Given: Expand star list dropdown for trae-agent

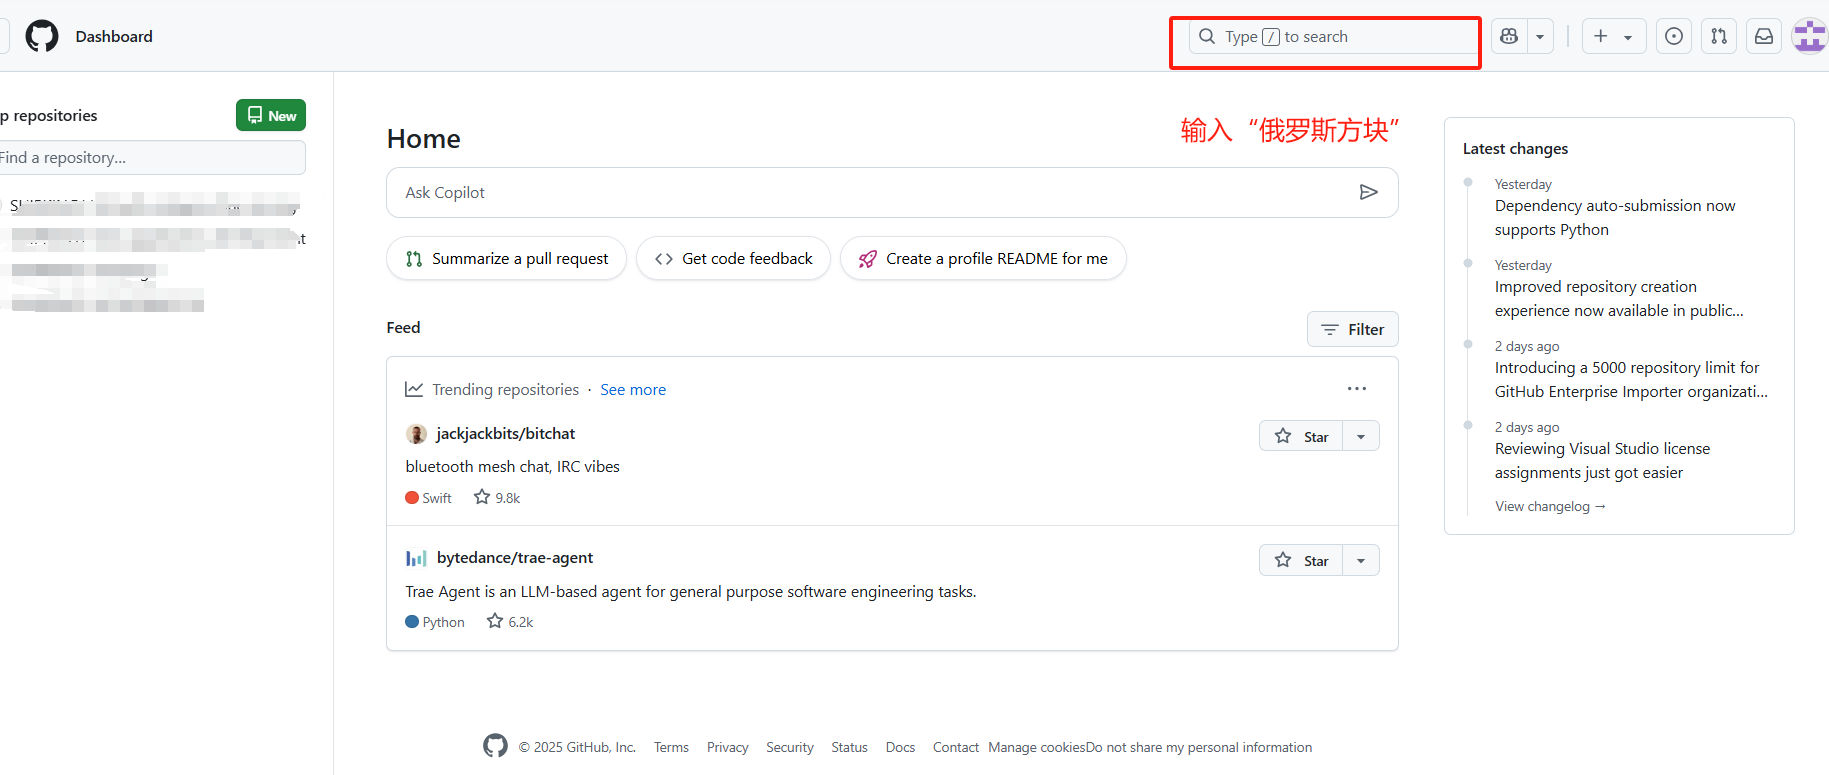Looking at the screenshot, I should tap(1361, 560).
